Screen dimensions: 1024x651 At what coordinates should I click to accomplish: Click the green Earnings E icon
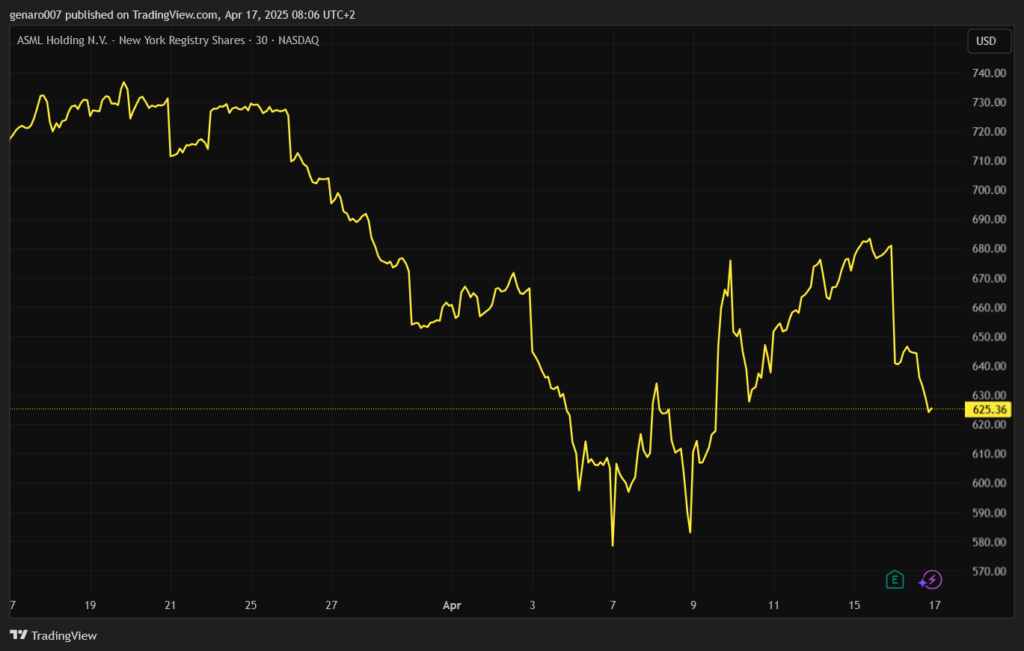click(895, 579)
